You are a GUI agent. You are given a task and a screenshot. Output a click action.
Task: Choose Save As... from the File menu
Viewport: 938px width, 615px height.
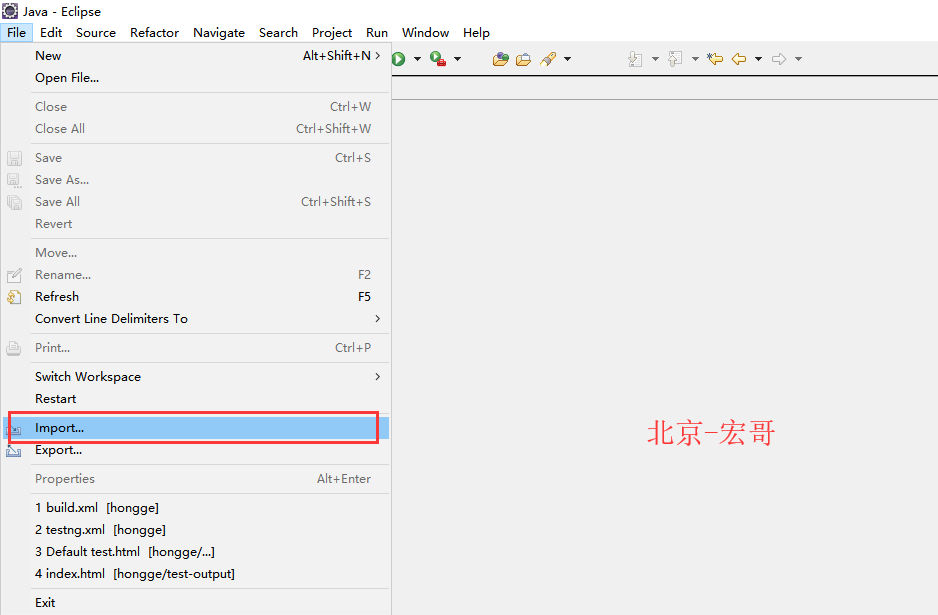(196, 180)
